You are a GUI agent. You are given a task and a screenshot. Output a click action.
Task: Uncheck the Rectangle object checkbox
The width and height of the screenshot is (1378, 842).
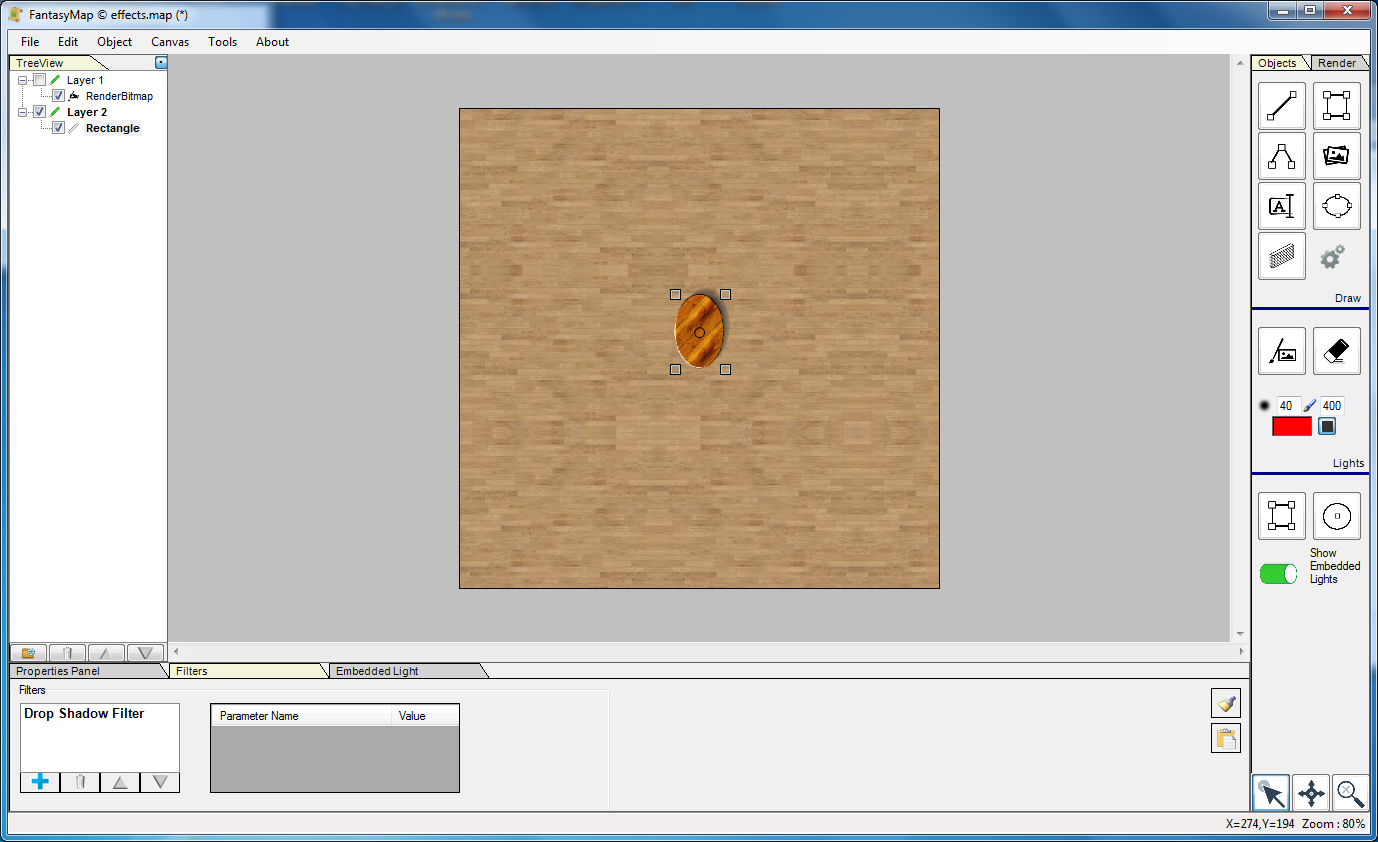tap(58, 128)
